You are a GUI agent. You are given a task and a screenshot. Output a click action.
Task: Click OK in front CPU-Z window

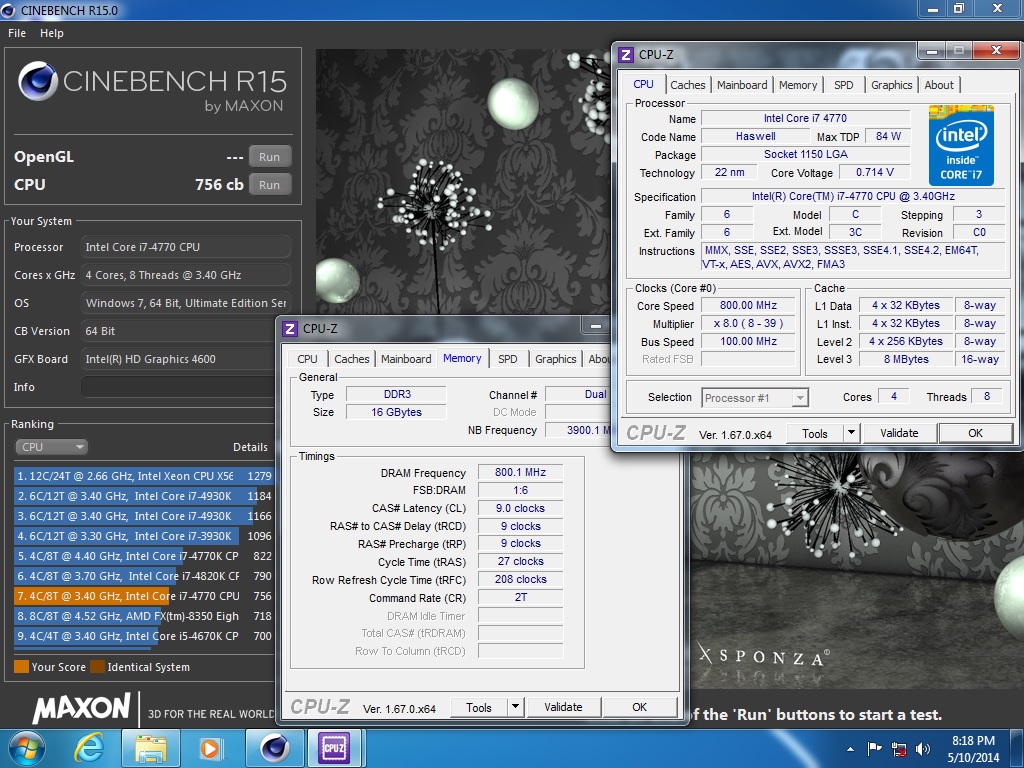[x=976, y=433]
